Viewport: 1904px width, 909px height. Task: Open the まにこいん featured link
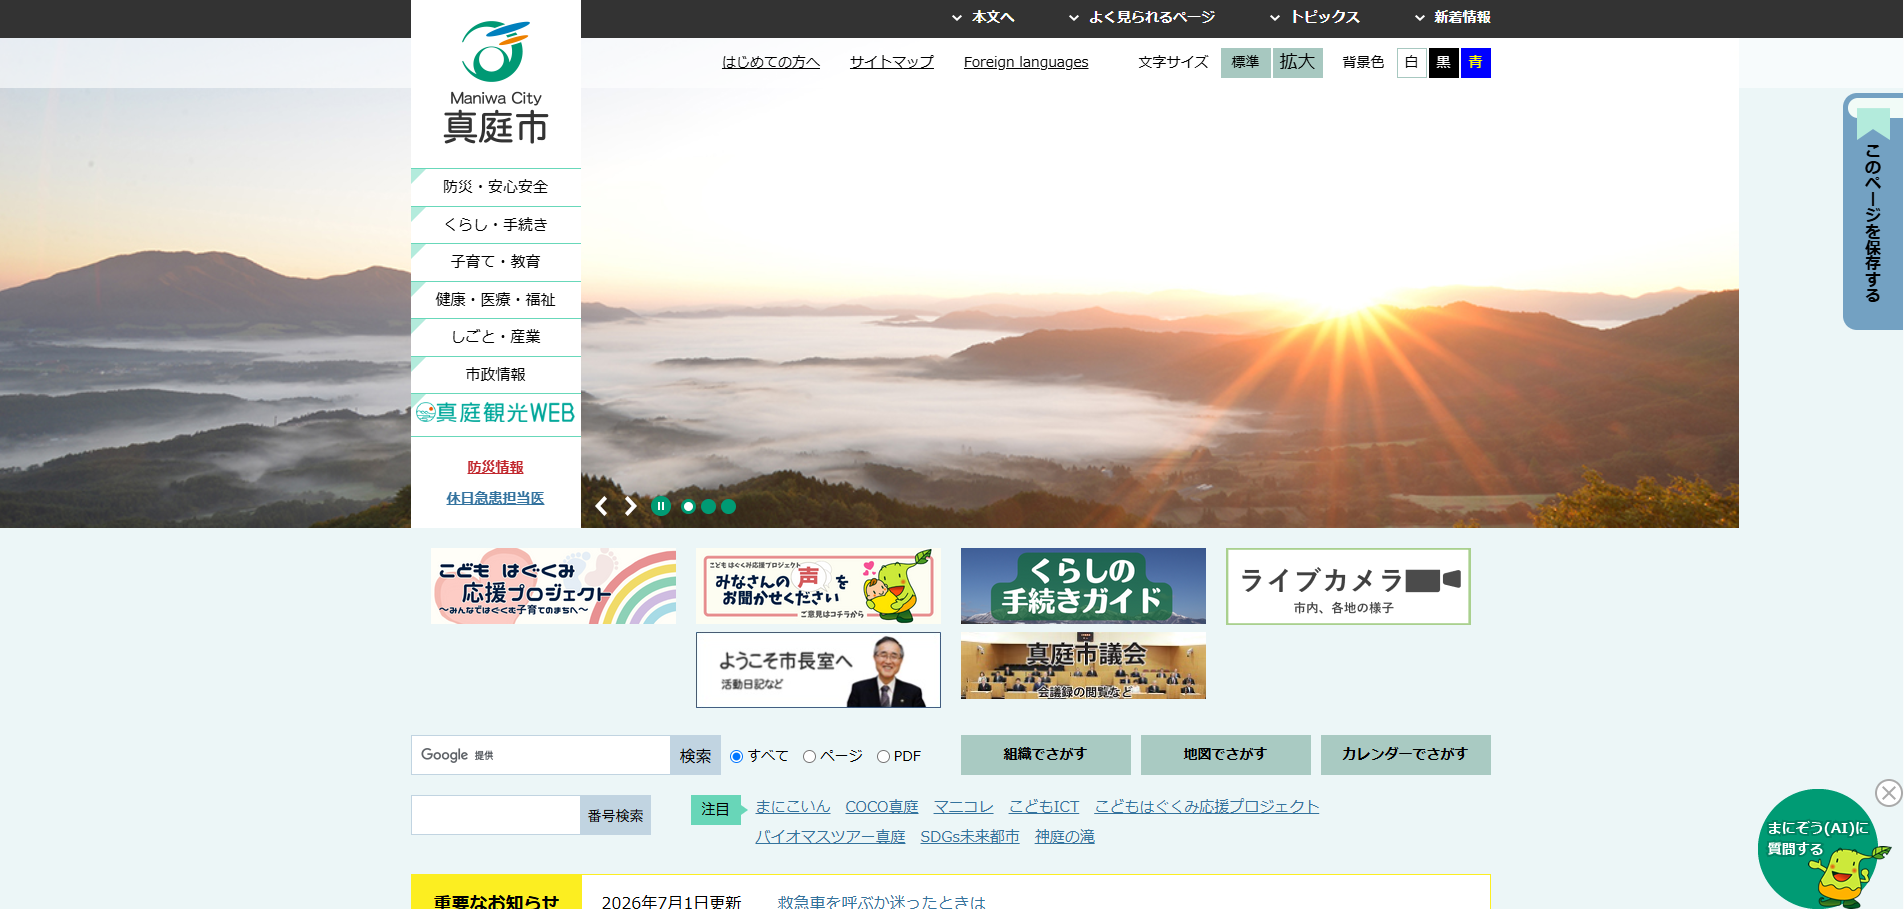coord(793,807)
